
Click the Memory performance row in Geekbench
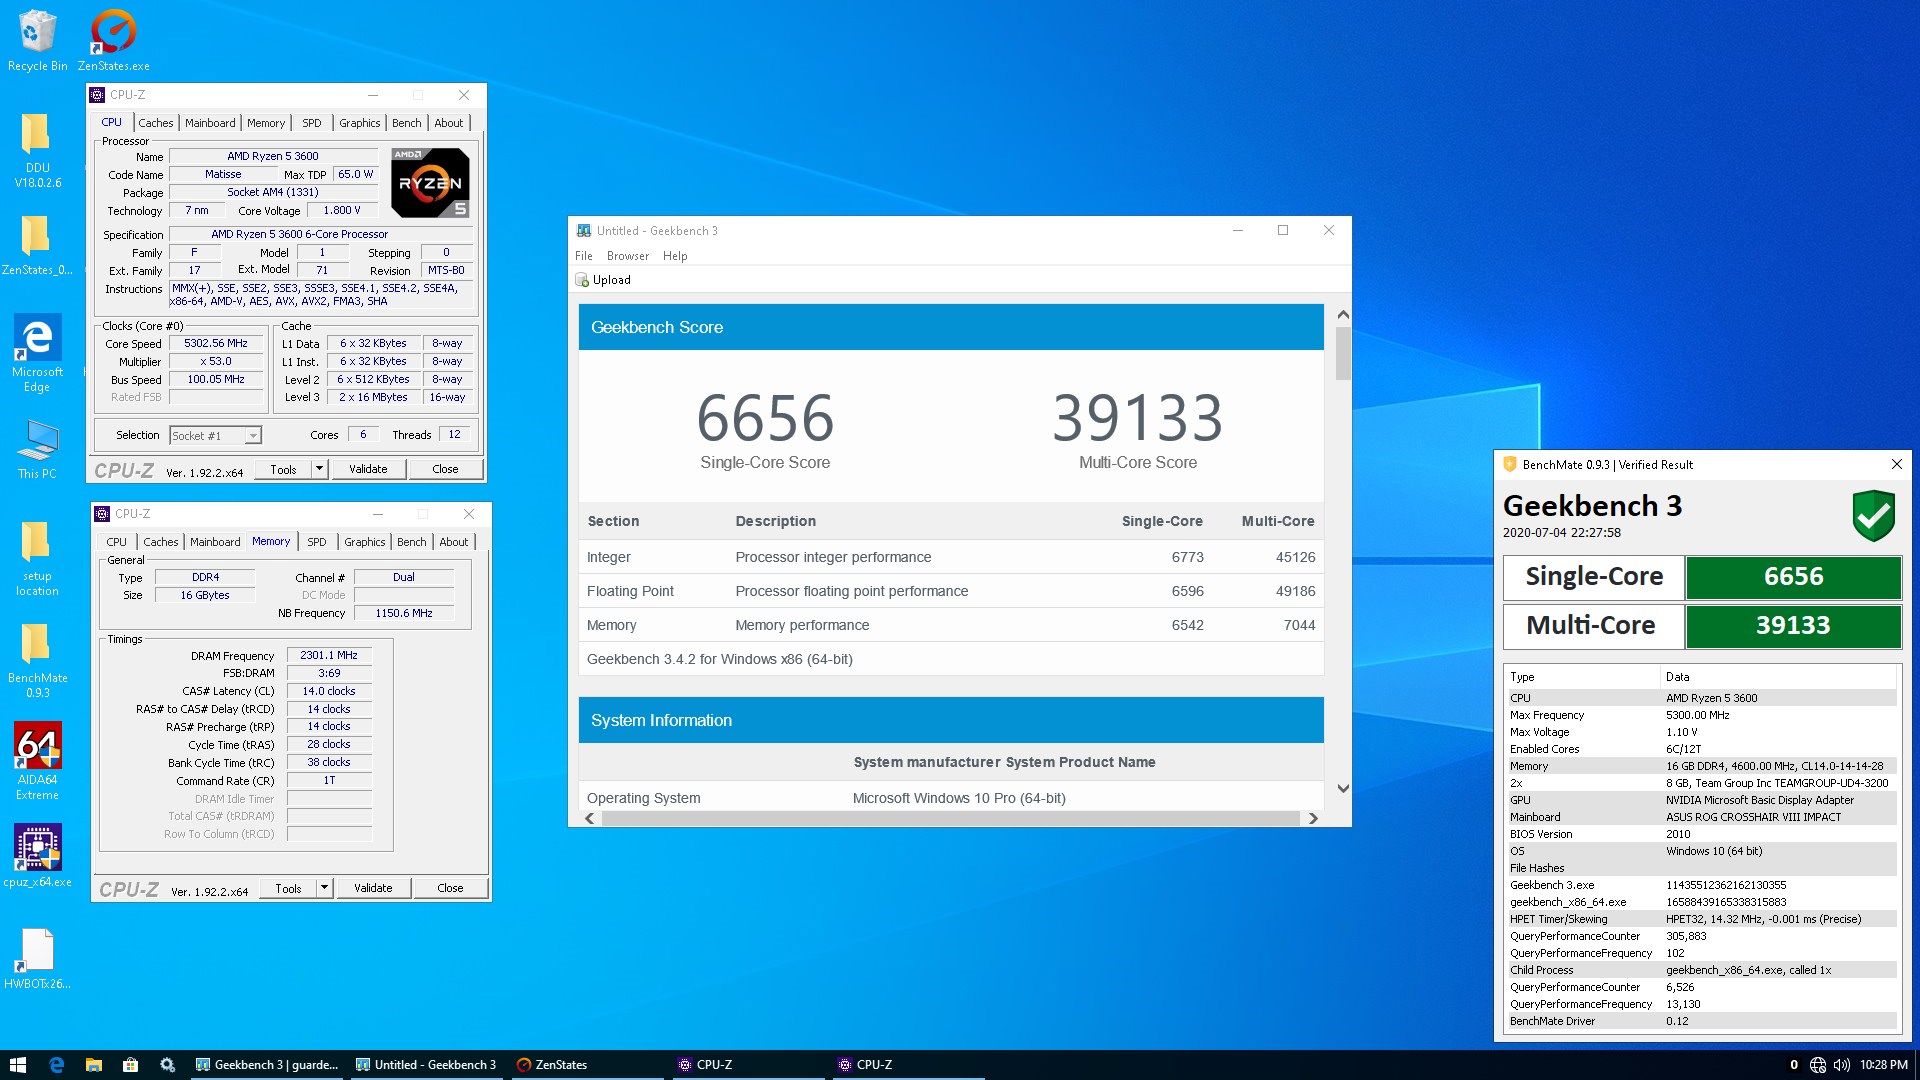coord(951,625)
